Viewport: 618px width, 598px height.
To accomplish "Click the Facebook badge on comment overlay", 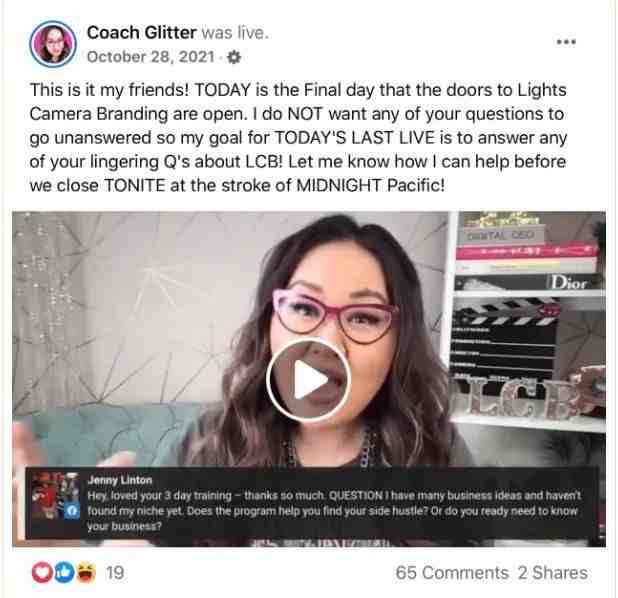I will (x=72, y=511).
